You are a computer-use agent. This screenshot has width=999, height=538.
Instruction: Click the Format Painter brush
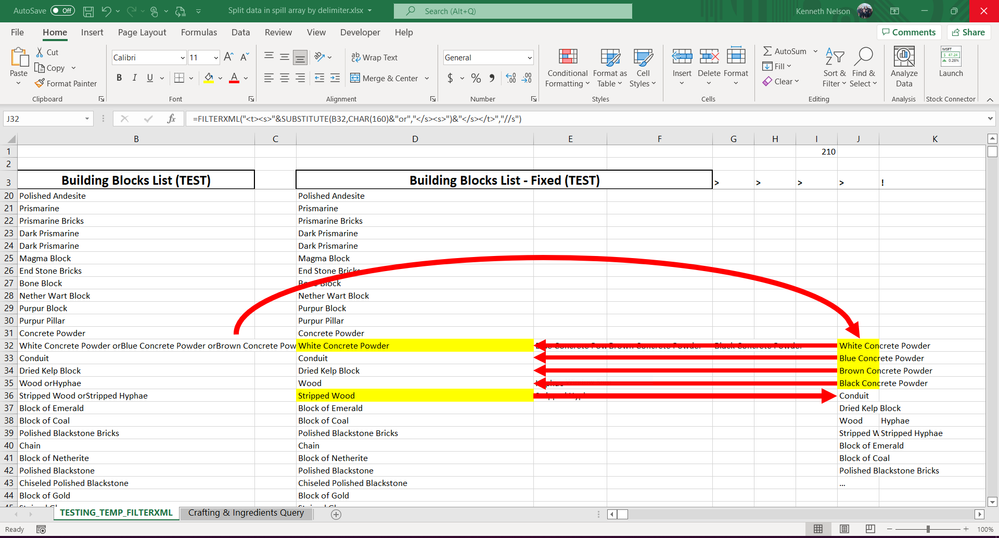(40, 83)
